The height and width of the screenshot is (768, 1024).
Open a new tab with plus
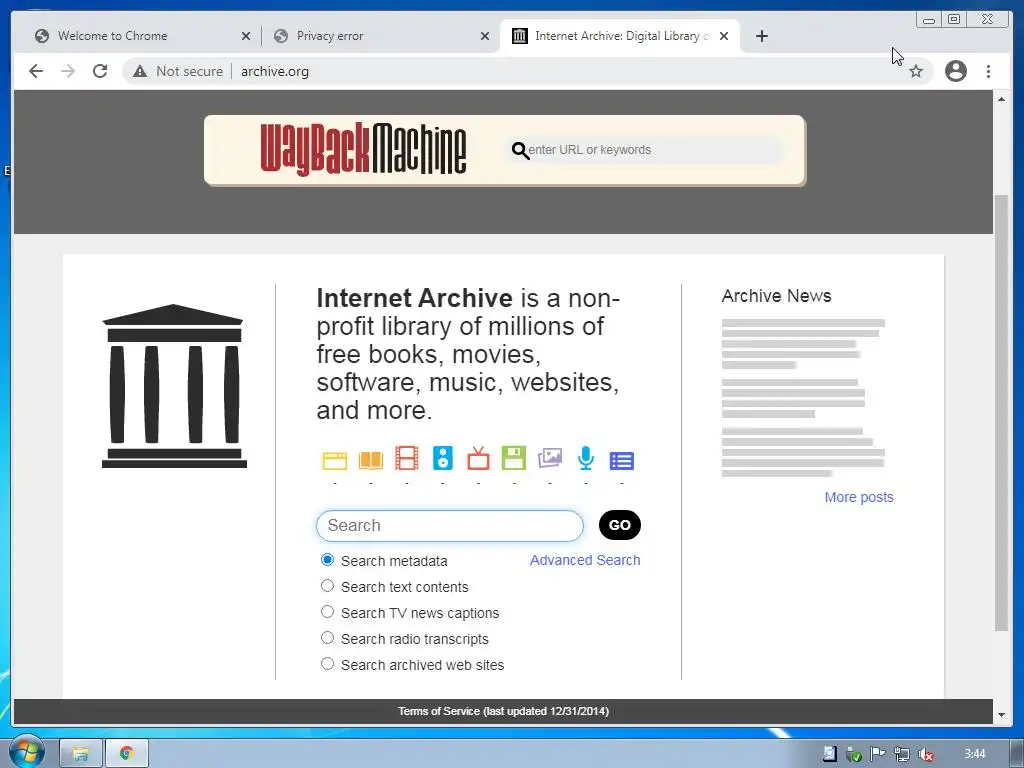761,36
